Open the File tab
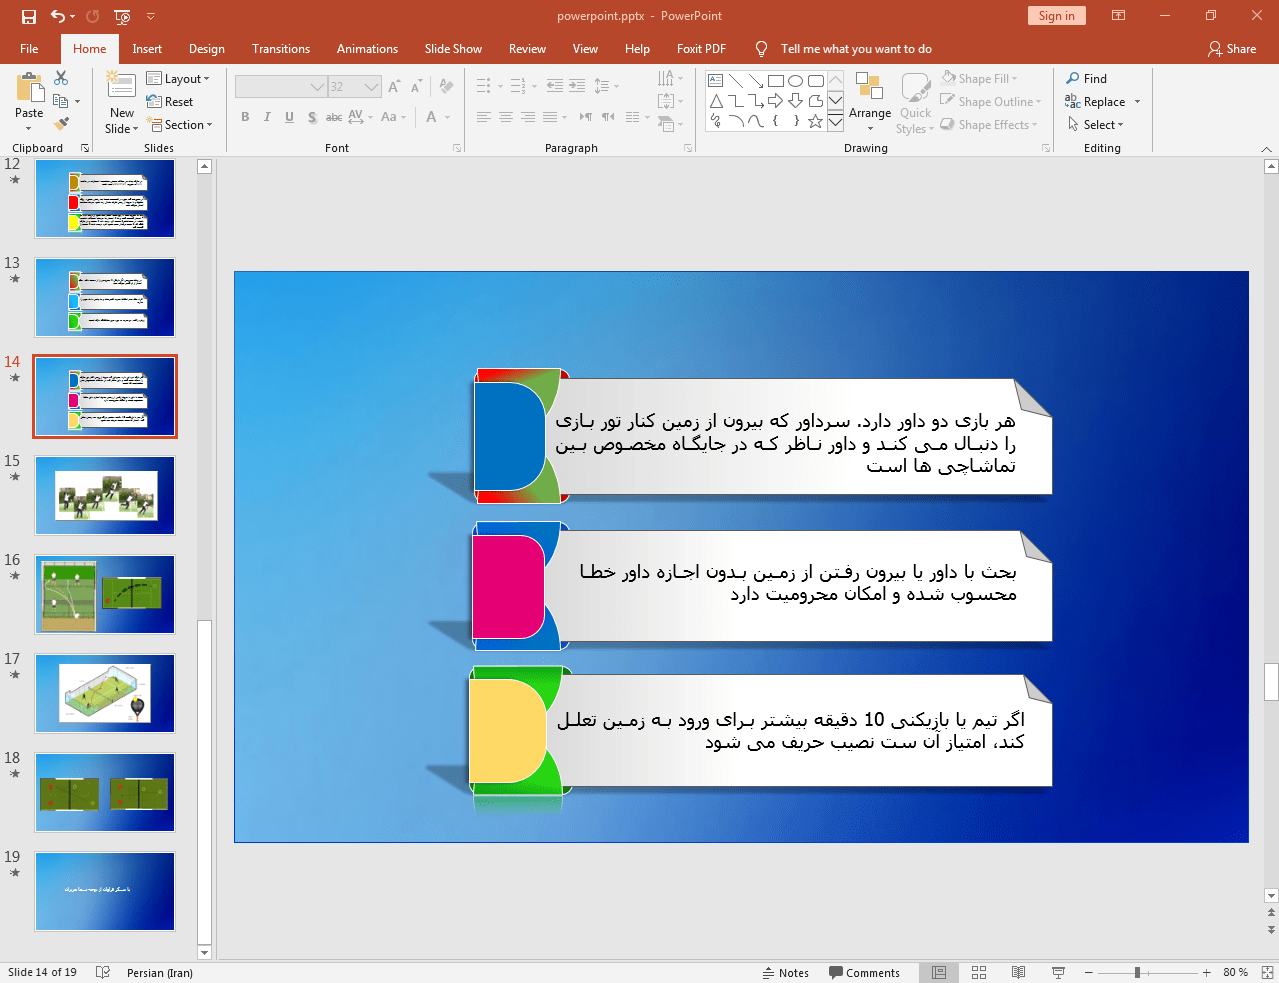 coord(29,48)
